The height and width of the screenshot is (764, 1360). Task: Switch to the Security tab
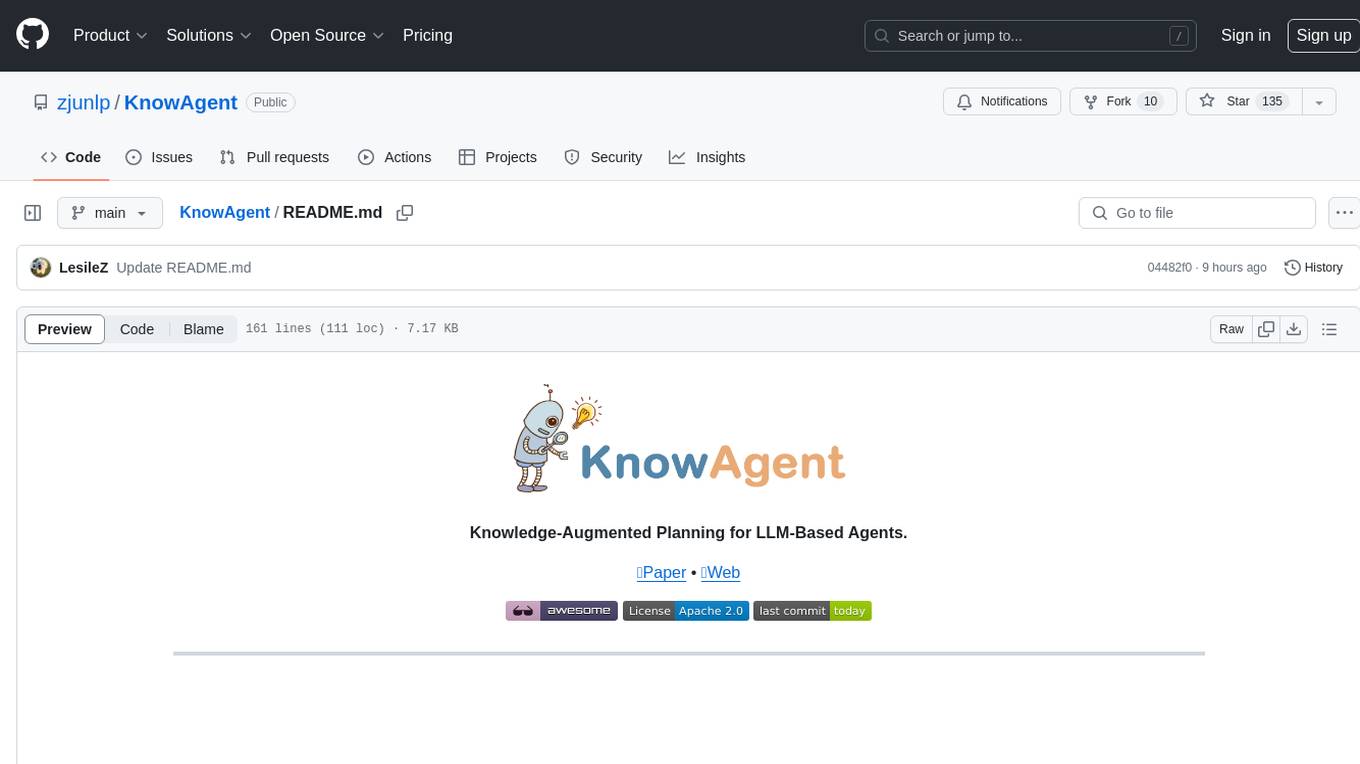pyautogui.click(x=603, y=157)
